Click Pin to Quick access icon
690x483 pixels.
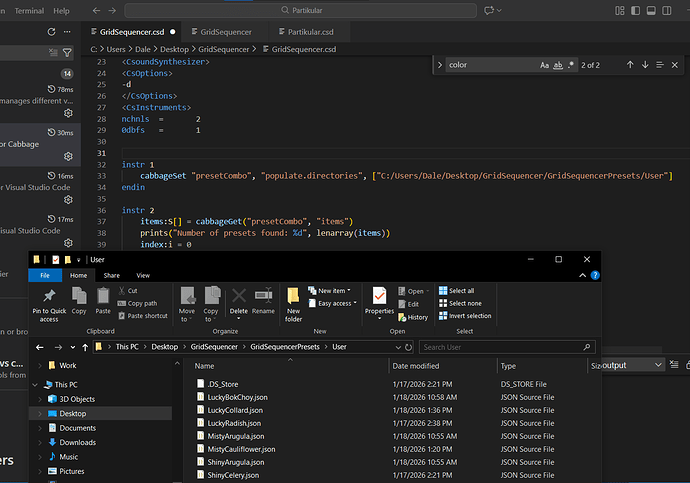click(x=50, y=296)
